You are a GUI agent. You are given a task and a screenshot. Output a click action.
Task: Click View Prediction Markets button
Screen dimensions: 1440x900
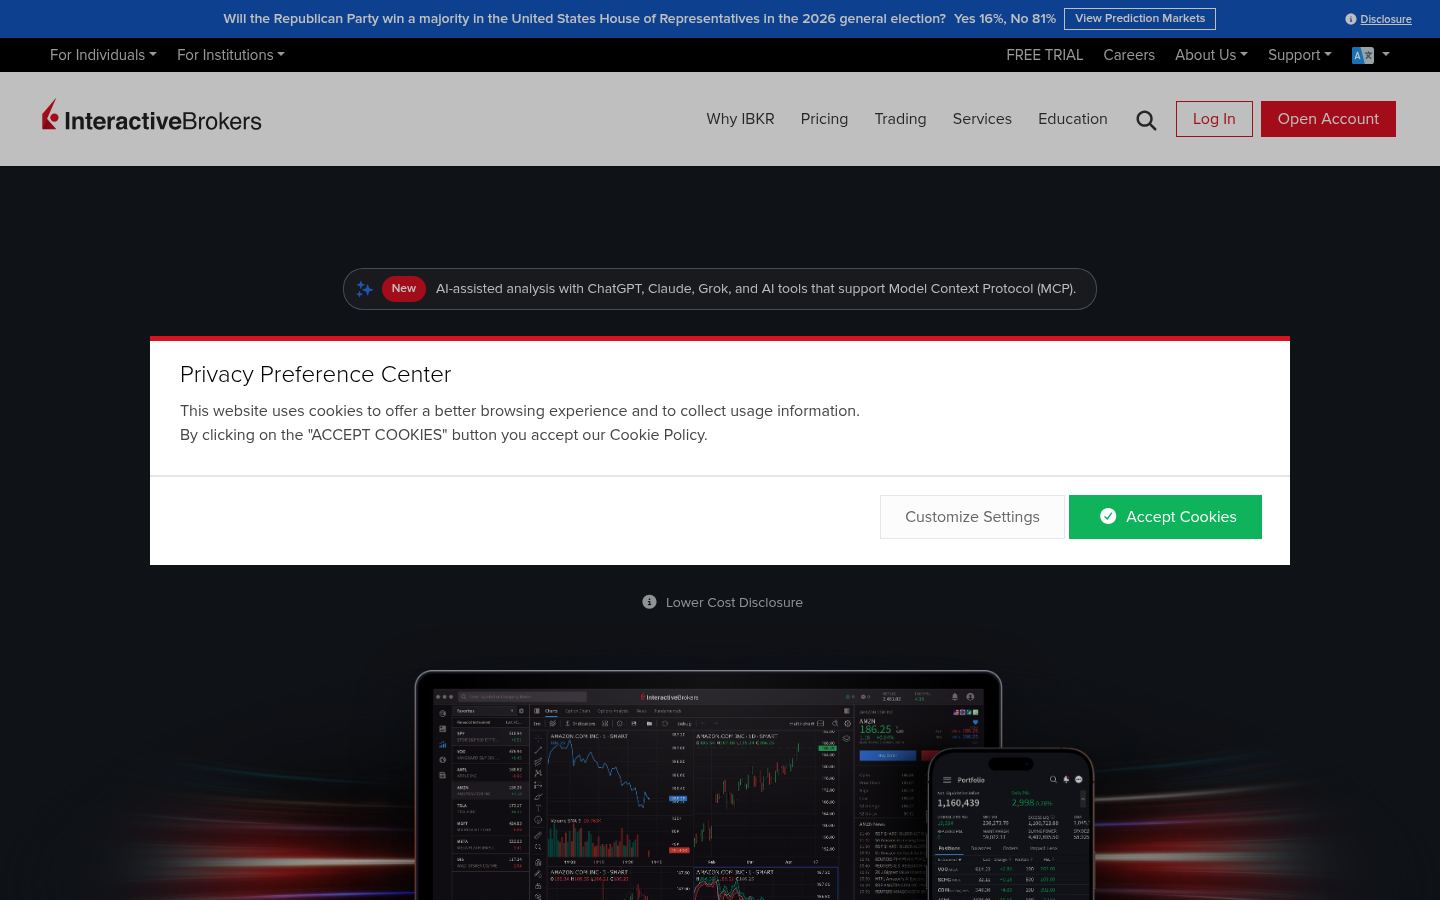pos(1140,19)
